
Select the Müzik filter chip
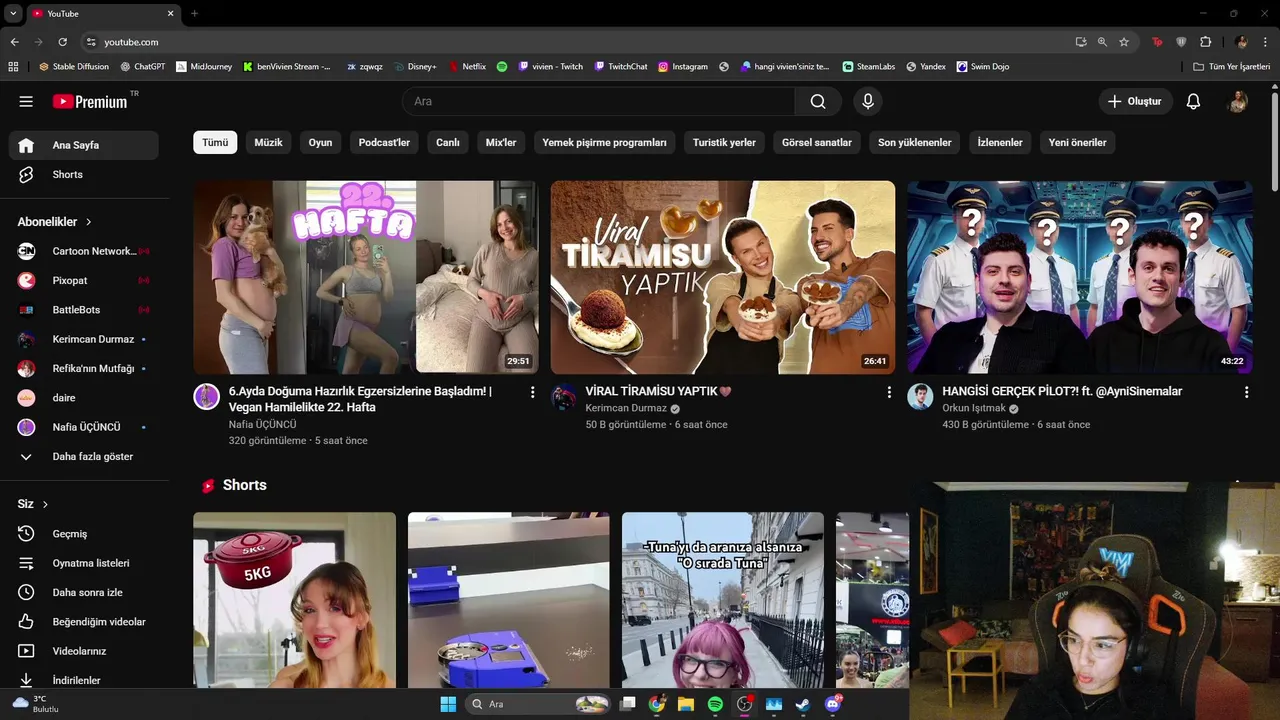coord(268,142)
